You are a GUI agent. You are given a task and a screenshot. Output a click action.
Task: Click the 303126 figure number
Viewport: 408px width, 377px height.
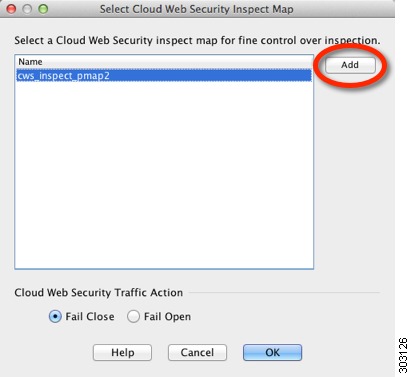click(x=403, y=355)
